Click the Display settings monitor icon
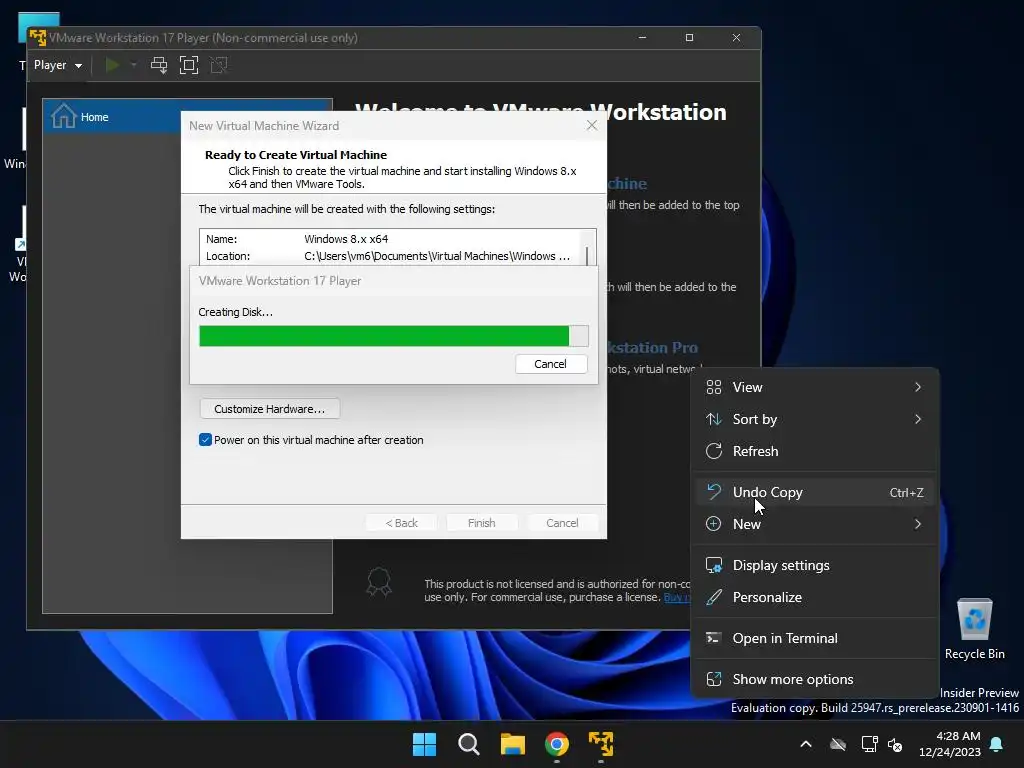This screenshot has height=768, width=1024. click(x=714, y=565)
